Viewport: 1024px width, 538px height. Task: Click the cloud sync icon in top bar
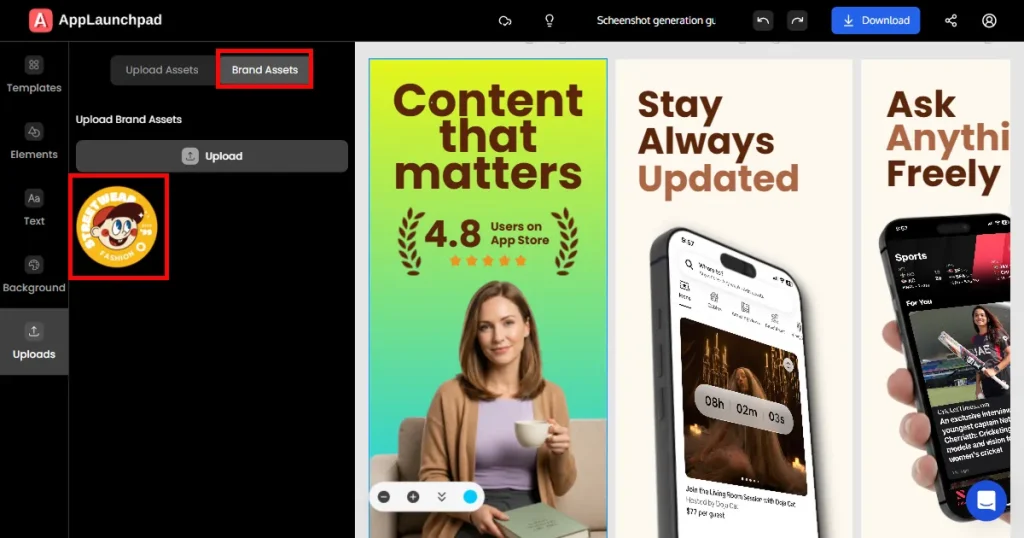tap(505, 21)
